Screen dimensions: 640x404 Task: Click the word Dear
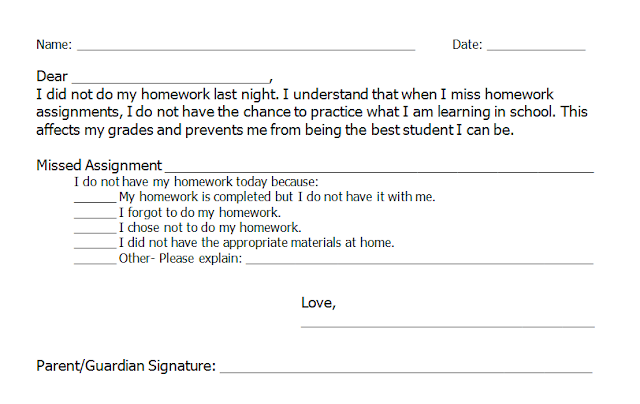[52, 77]
